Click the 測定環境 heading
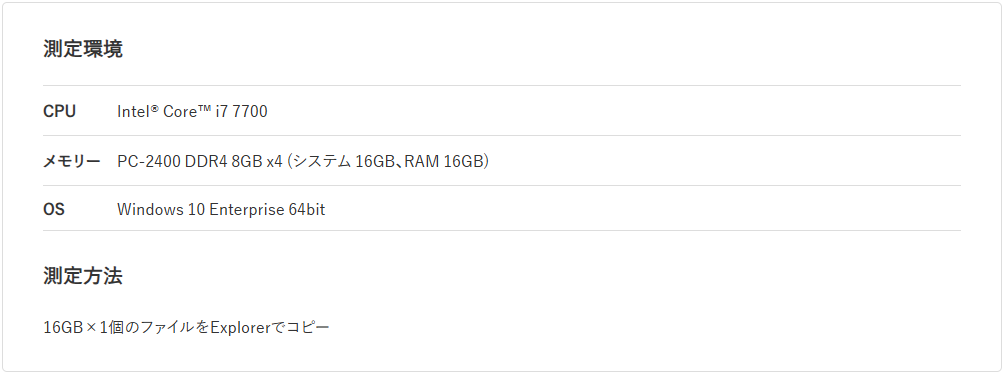The image size is (1004, 374). [83, 49]
